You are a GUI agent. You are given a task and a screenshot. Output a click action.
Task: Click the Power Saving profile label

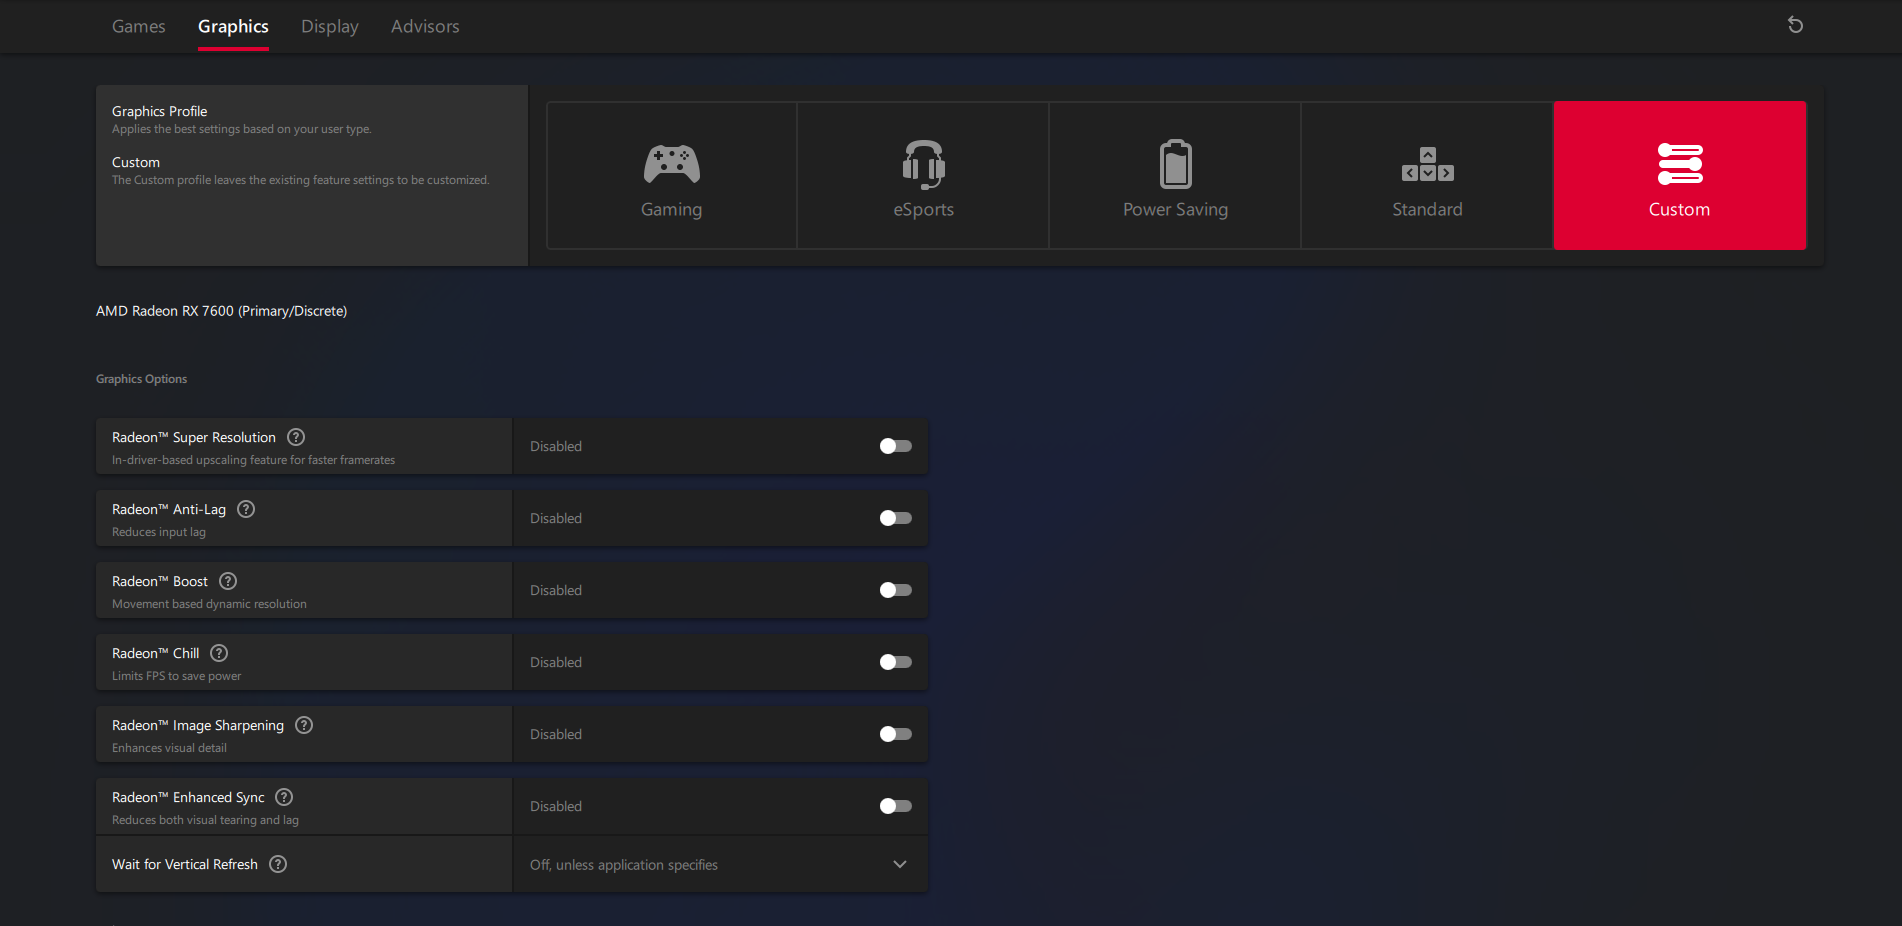point(1176,209)
